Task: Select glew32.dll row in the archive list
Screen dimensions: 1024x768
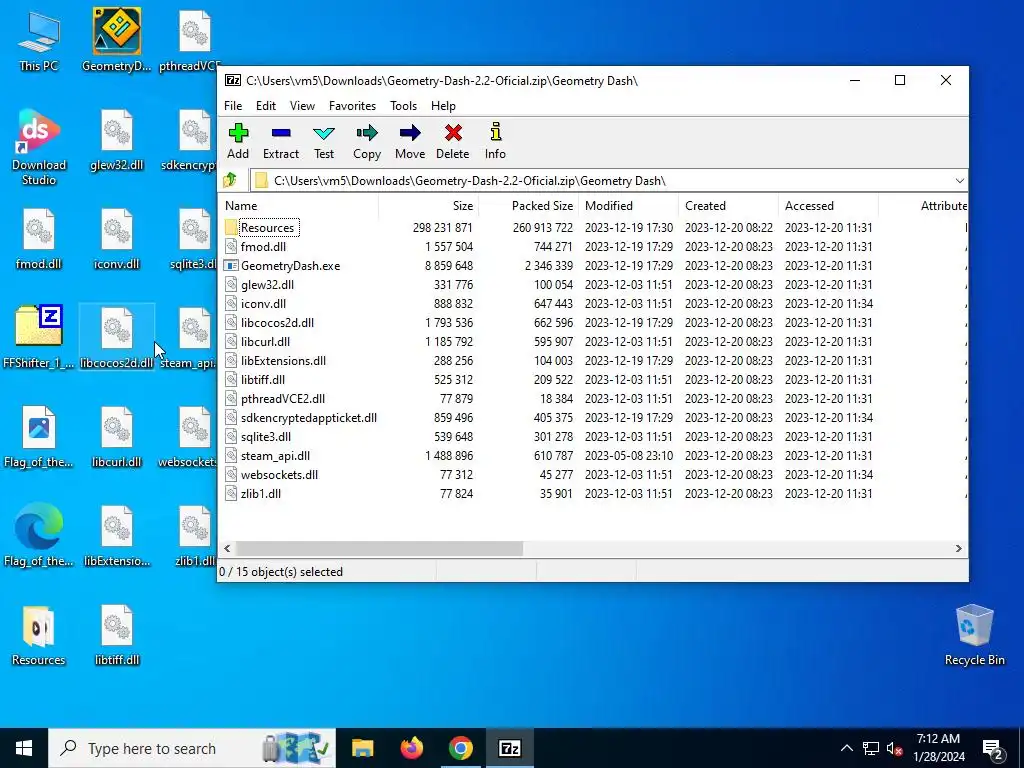Action: tap(593, 285)
